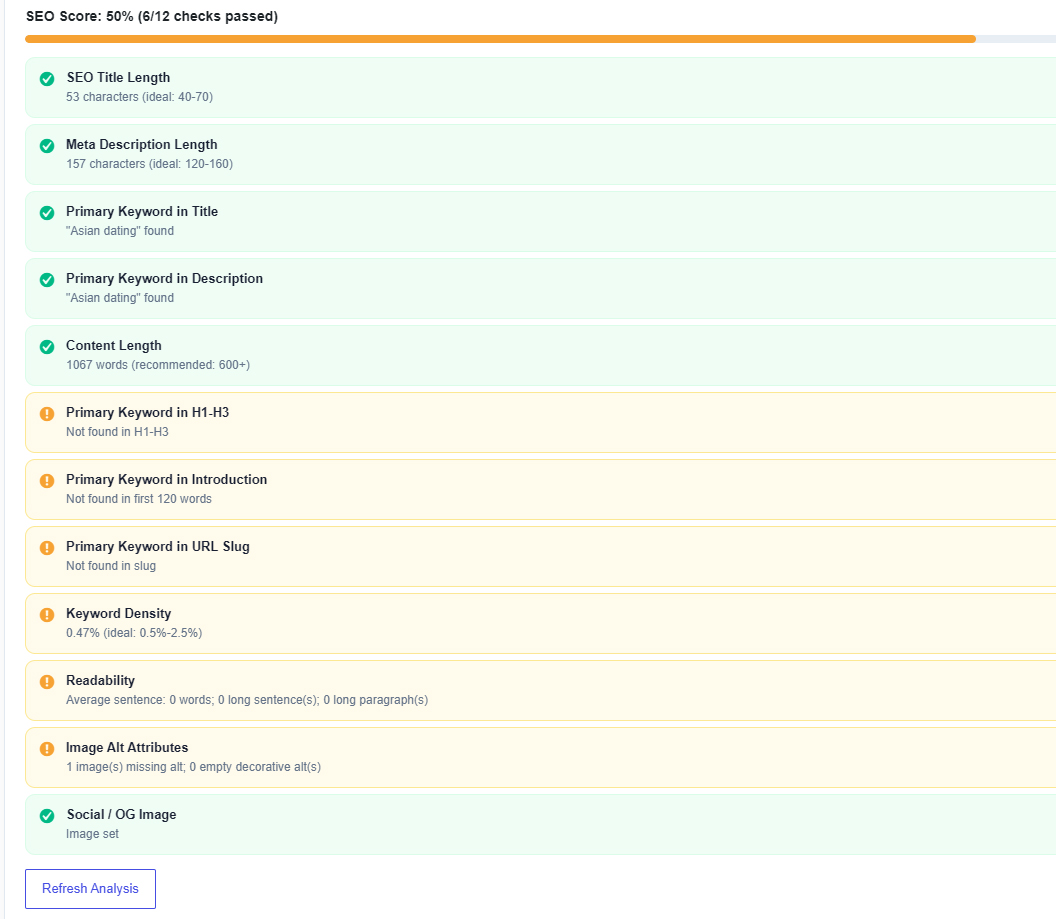Click the green check icon for Social / OG Image

coord(47,816)
